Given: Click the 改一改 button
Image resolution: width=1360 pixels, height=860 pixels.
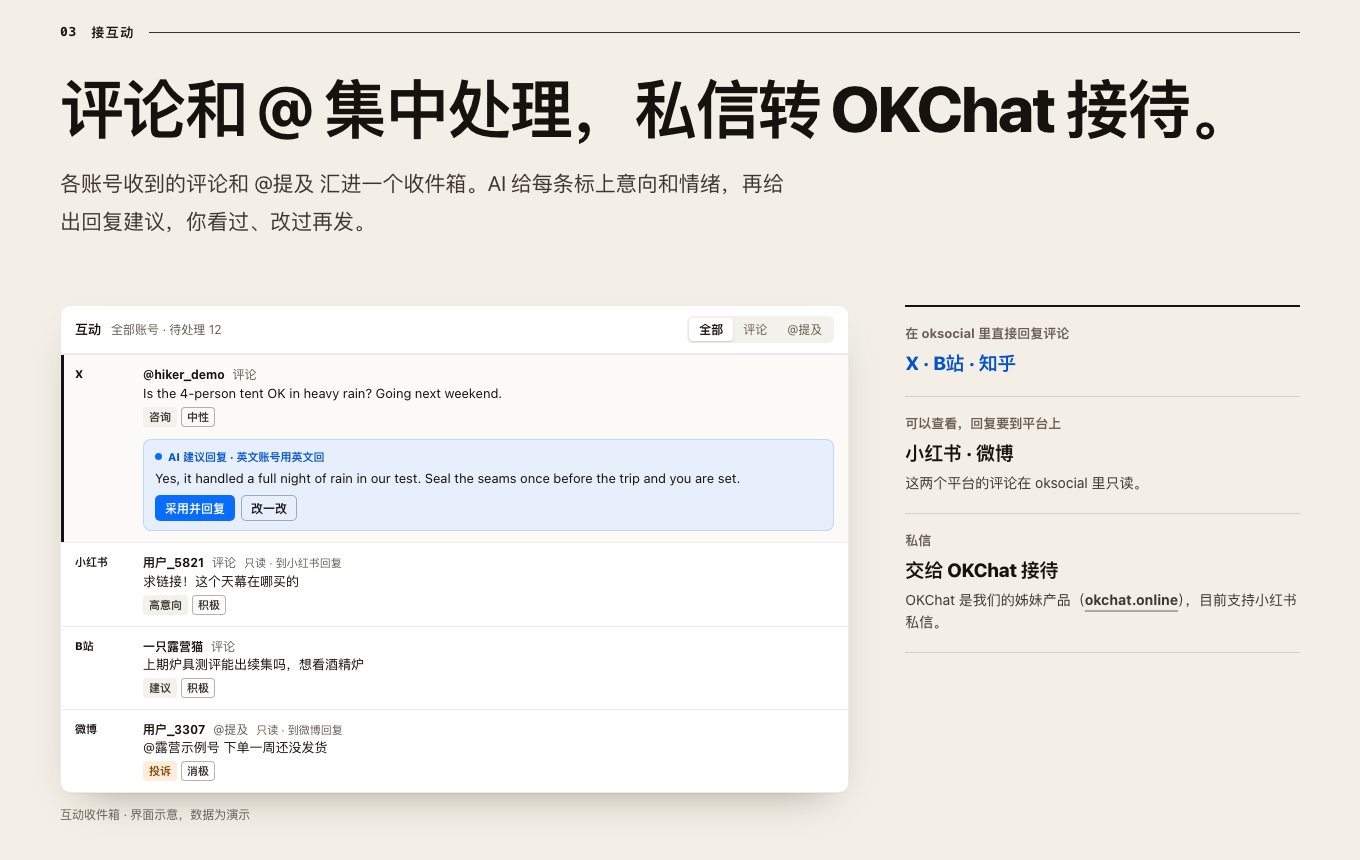Looking at the screenshot, I should click(x=269, y=508).
